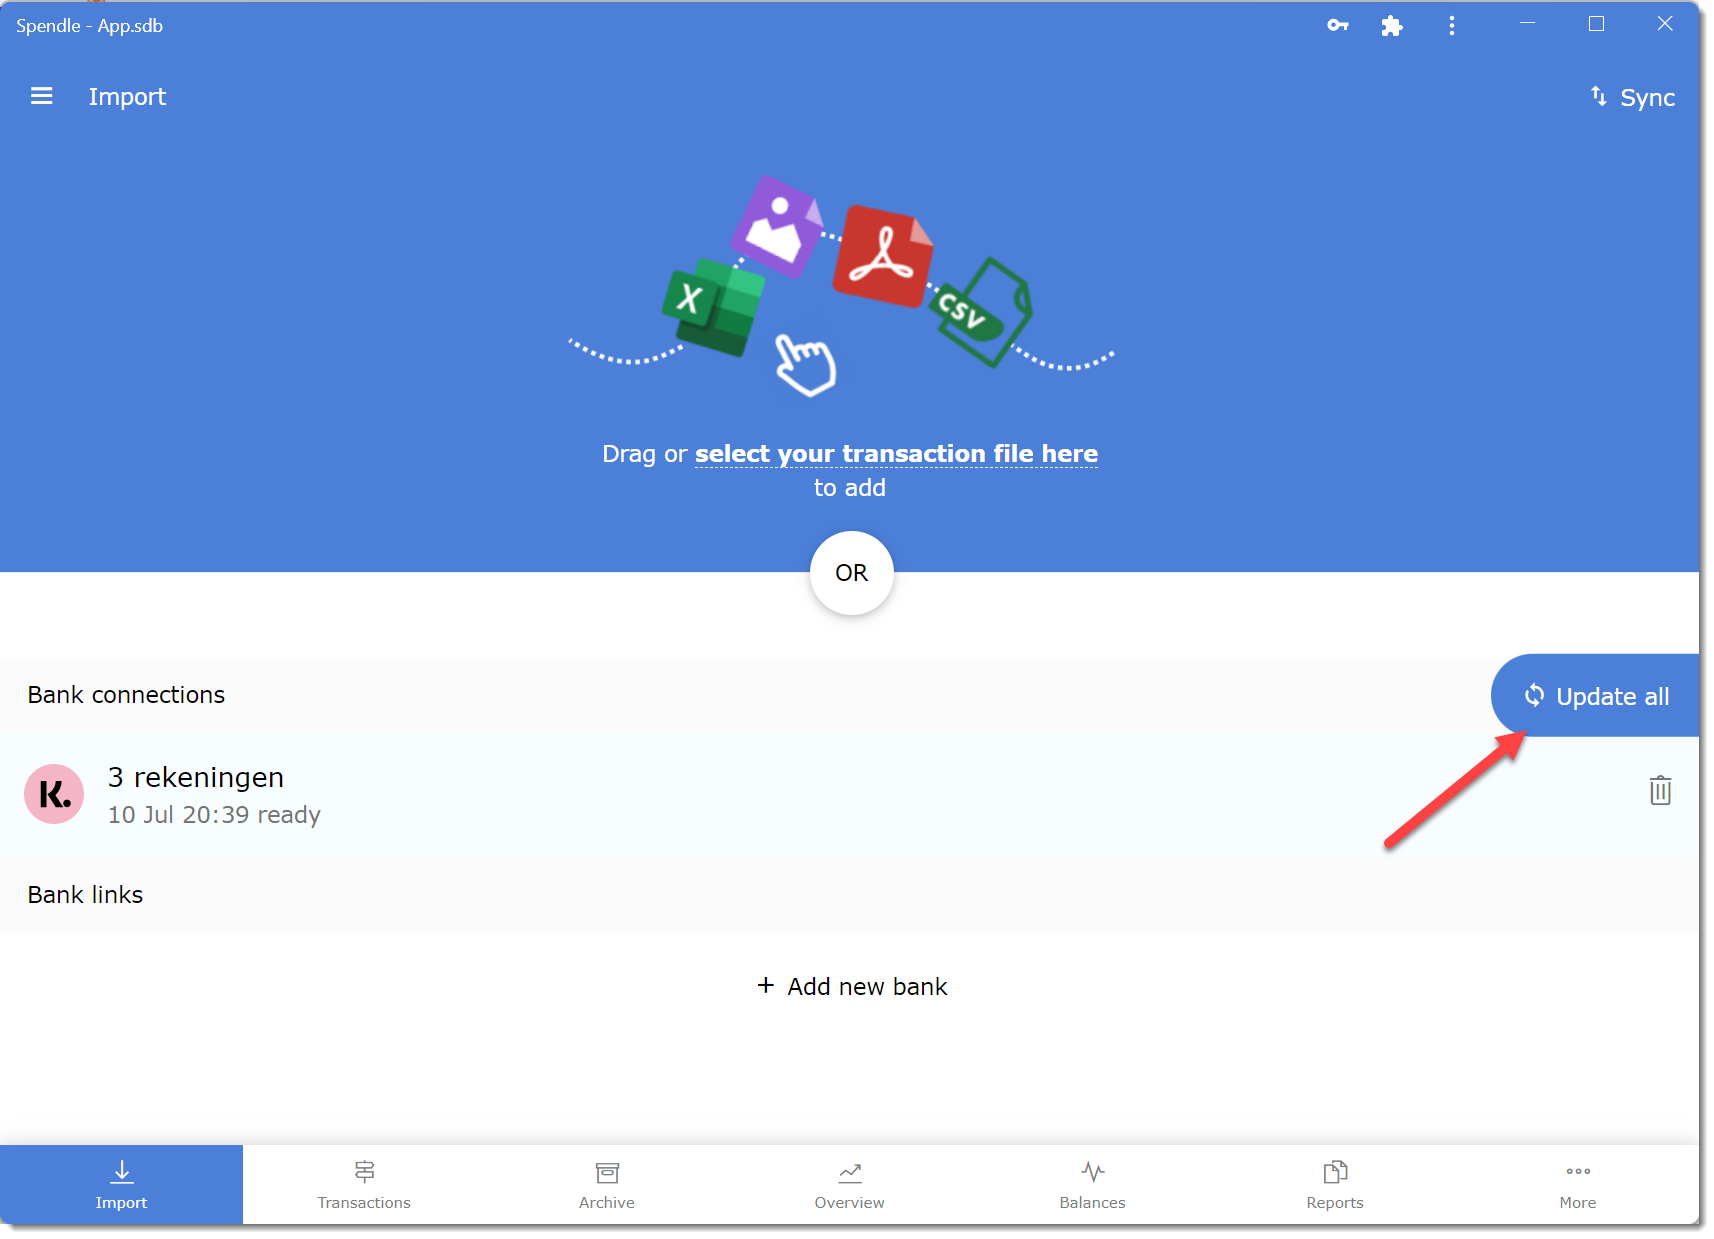The height and width of the screenshot is (1239, 1714).
Task: Open the hamburger navigation menu
Action: pos(41,96)
